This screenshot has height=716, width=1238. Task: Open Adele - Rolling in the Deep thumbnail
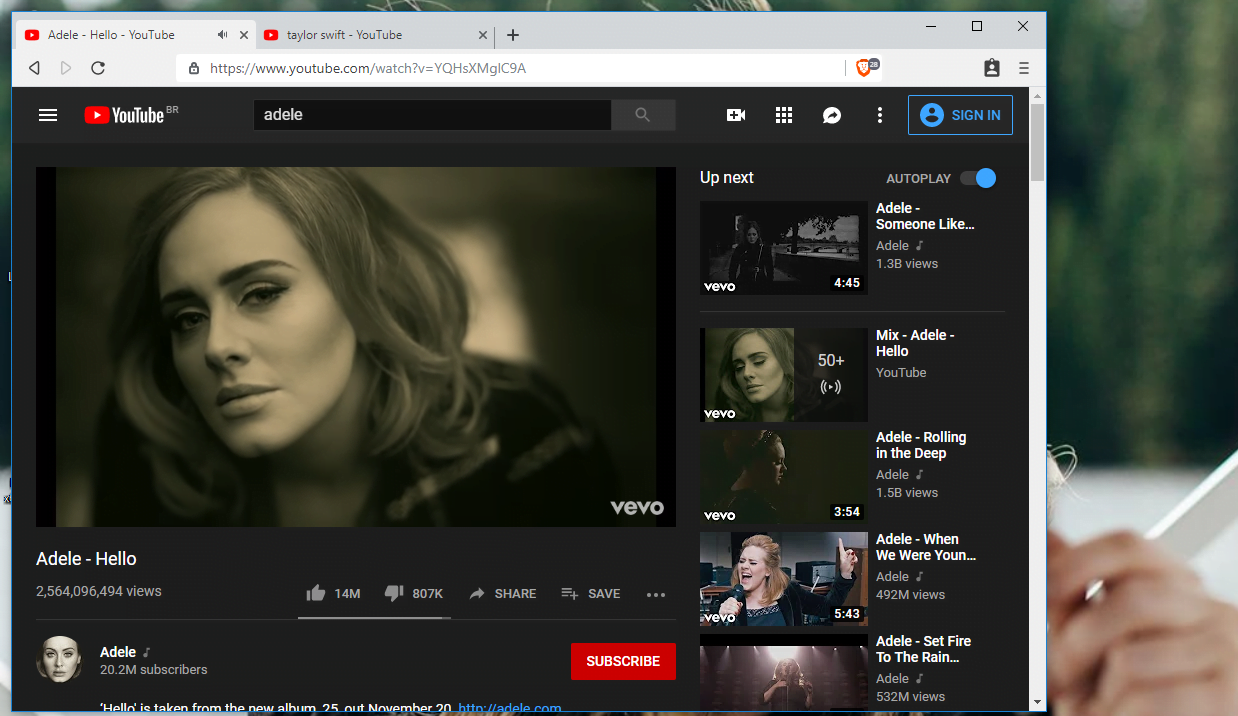click(x=783, y=474)
